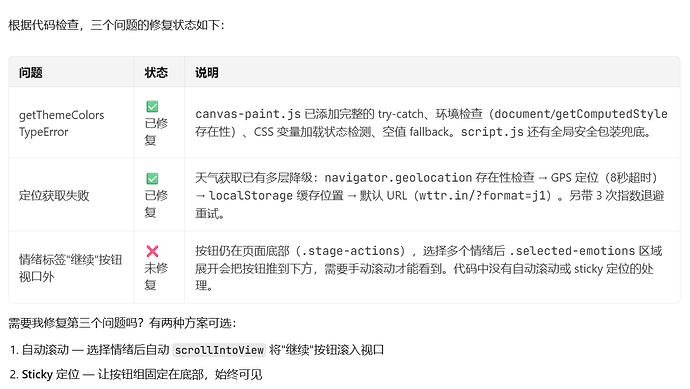This screenshot has width=690, height=389.
Task: Click option 1 自动滚动 list item
Action: coord(197,350)
